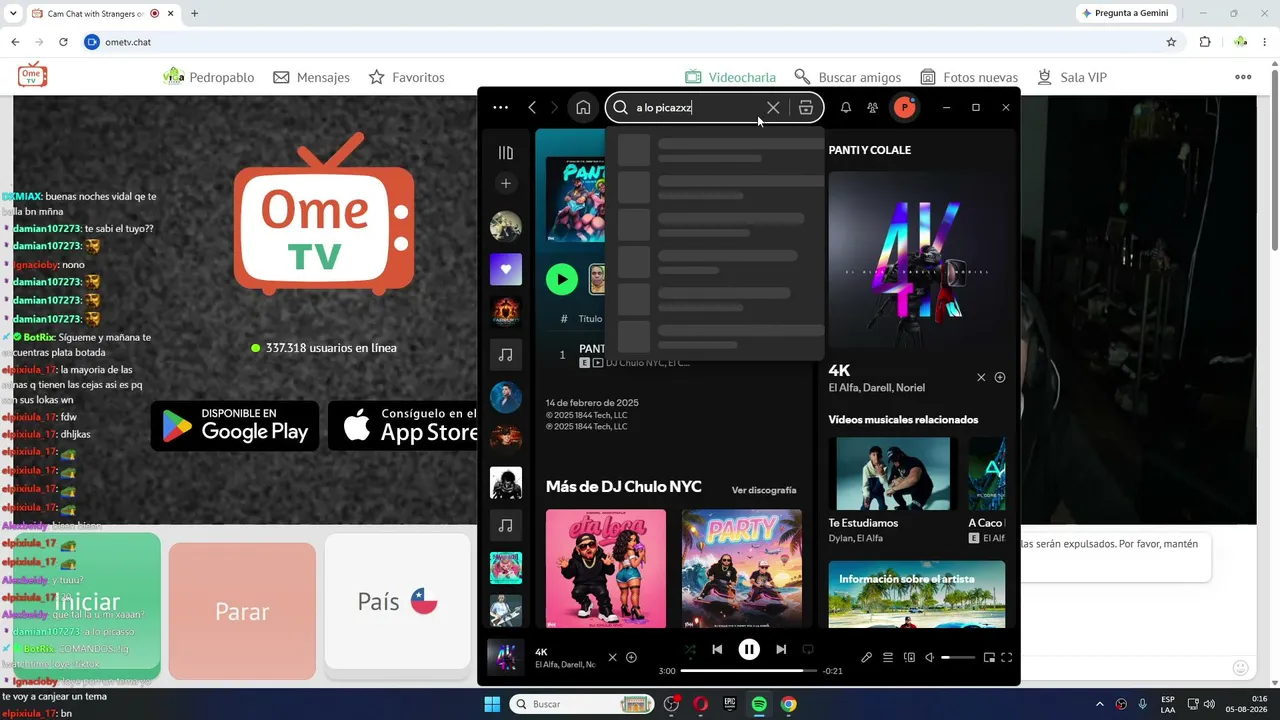Open the Videocharla tab on OmeTV
The width and height of the screenshot is (1280, 720).
click(730, 77)
